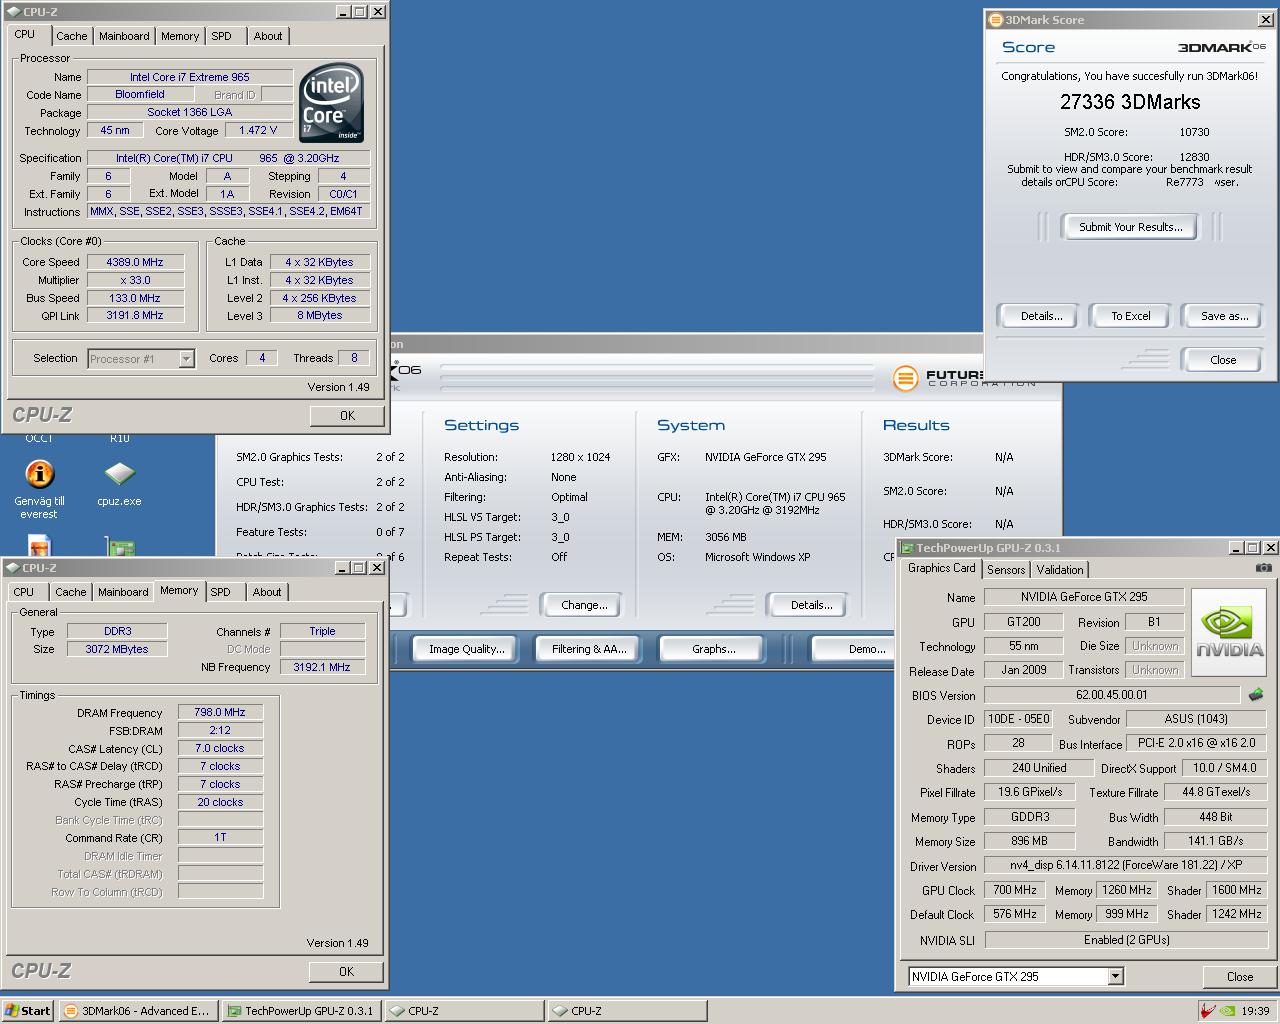Viewport: 1280px width, 1024px height.
Task: Switch to 3DMark06 taskbar button
Action: click(137, 1011)
